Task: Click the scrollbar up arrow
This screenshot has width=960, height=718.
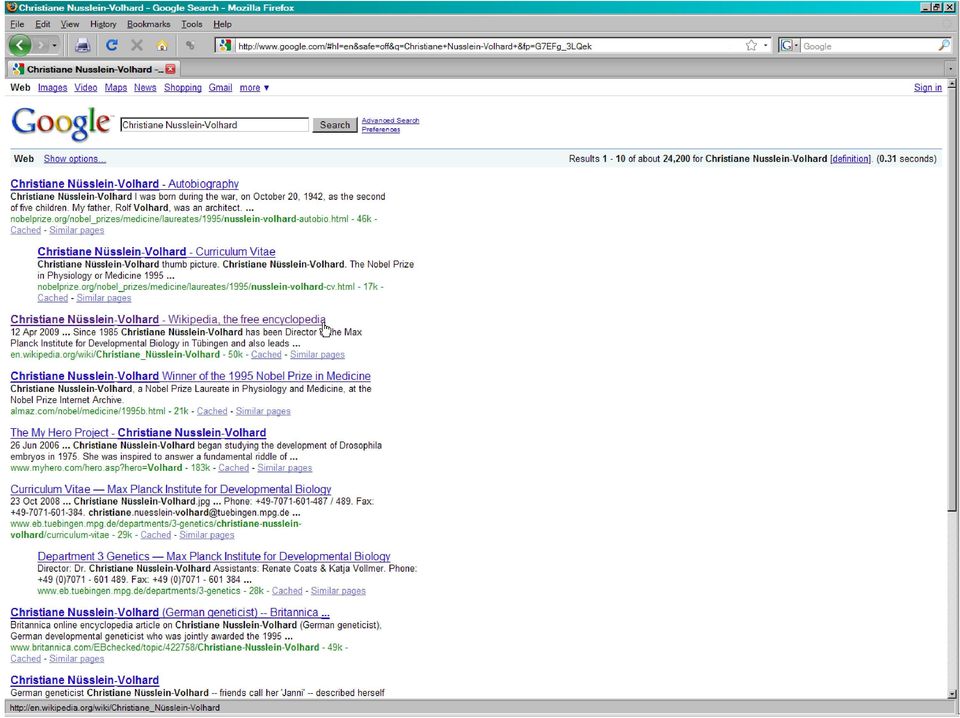Action: point(951,85)
